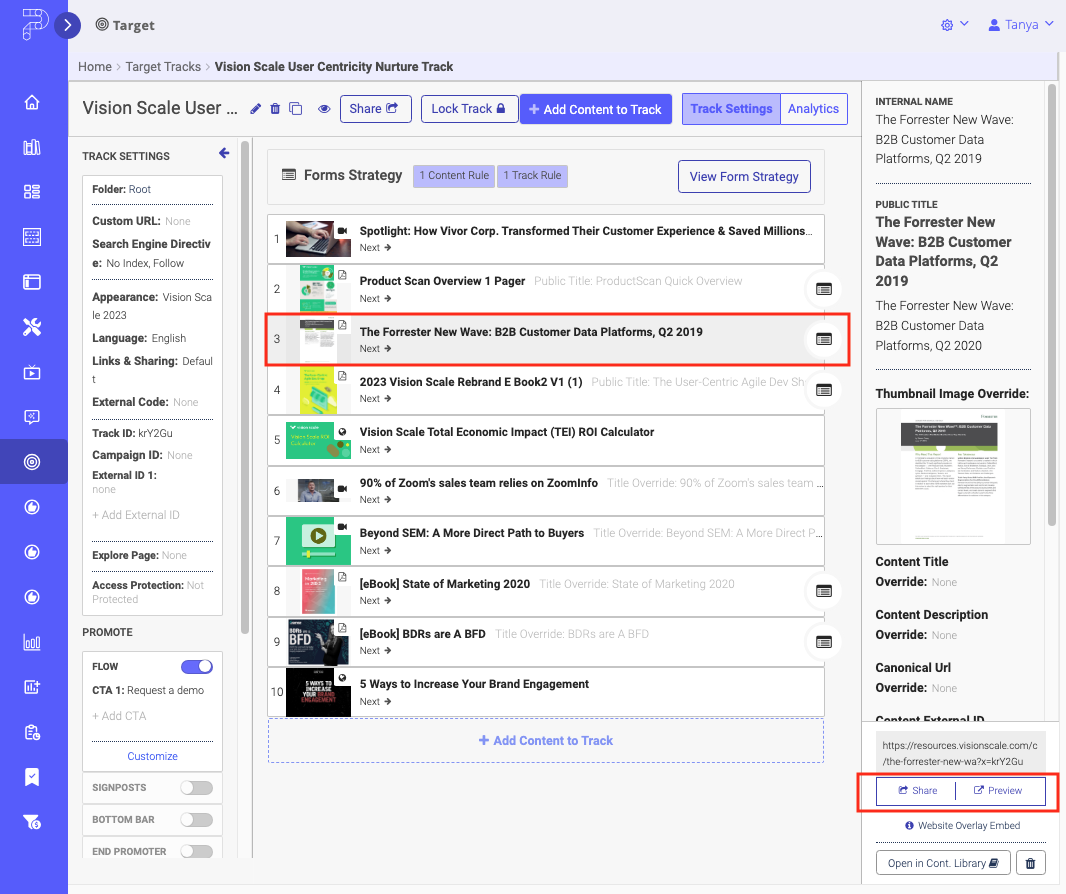Enable the End Promoter toggle

pyautogui.click(x=197, y=851)
